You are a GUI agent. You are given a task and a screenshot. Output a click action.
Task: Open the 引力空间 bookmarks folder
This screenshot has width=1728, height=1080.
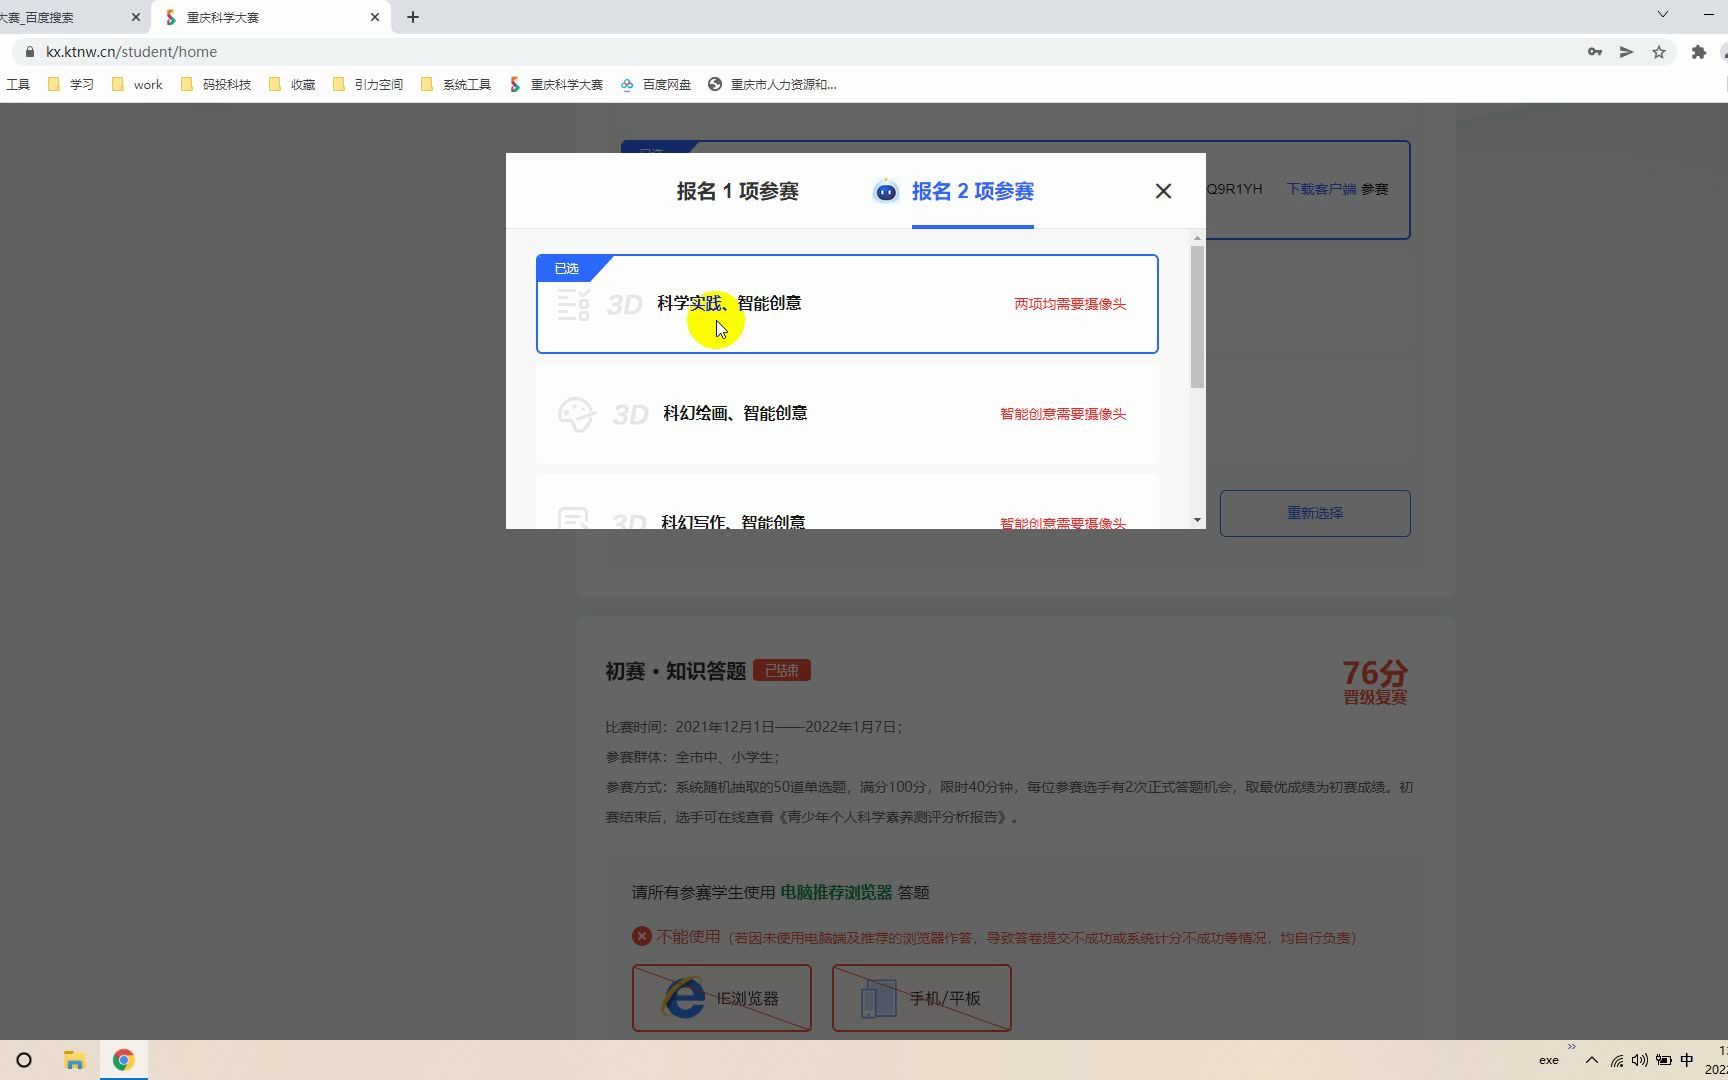pyautogui.click(x=368, y=85)
